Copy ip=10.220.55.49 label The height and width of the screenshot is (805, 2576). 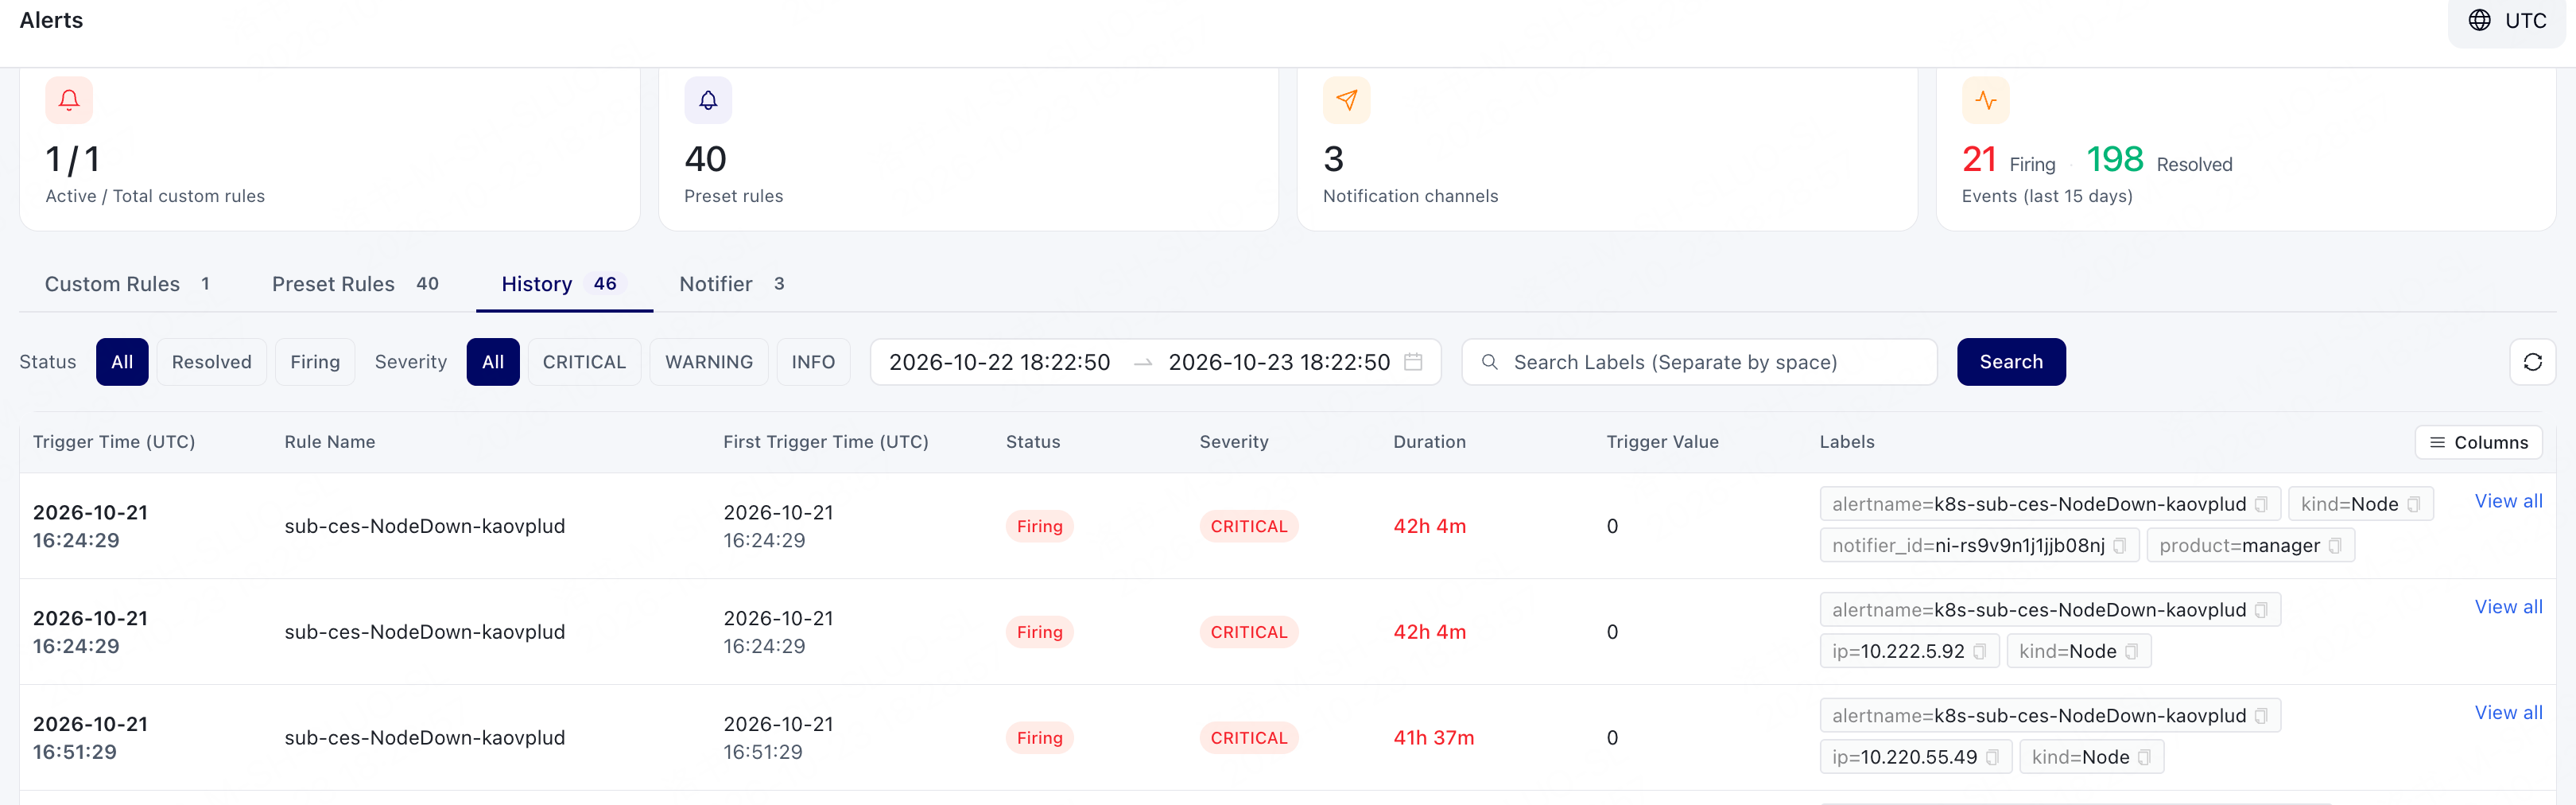pos(1992,757)
